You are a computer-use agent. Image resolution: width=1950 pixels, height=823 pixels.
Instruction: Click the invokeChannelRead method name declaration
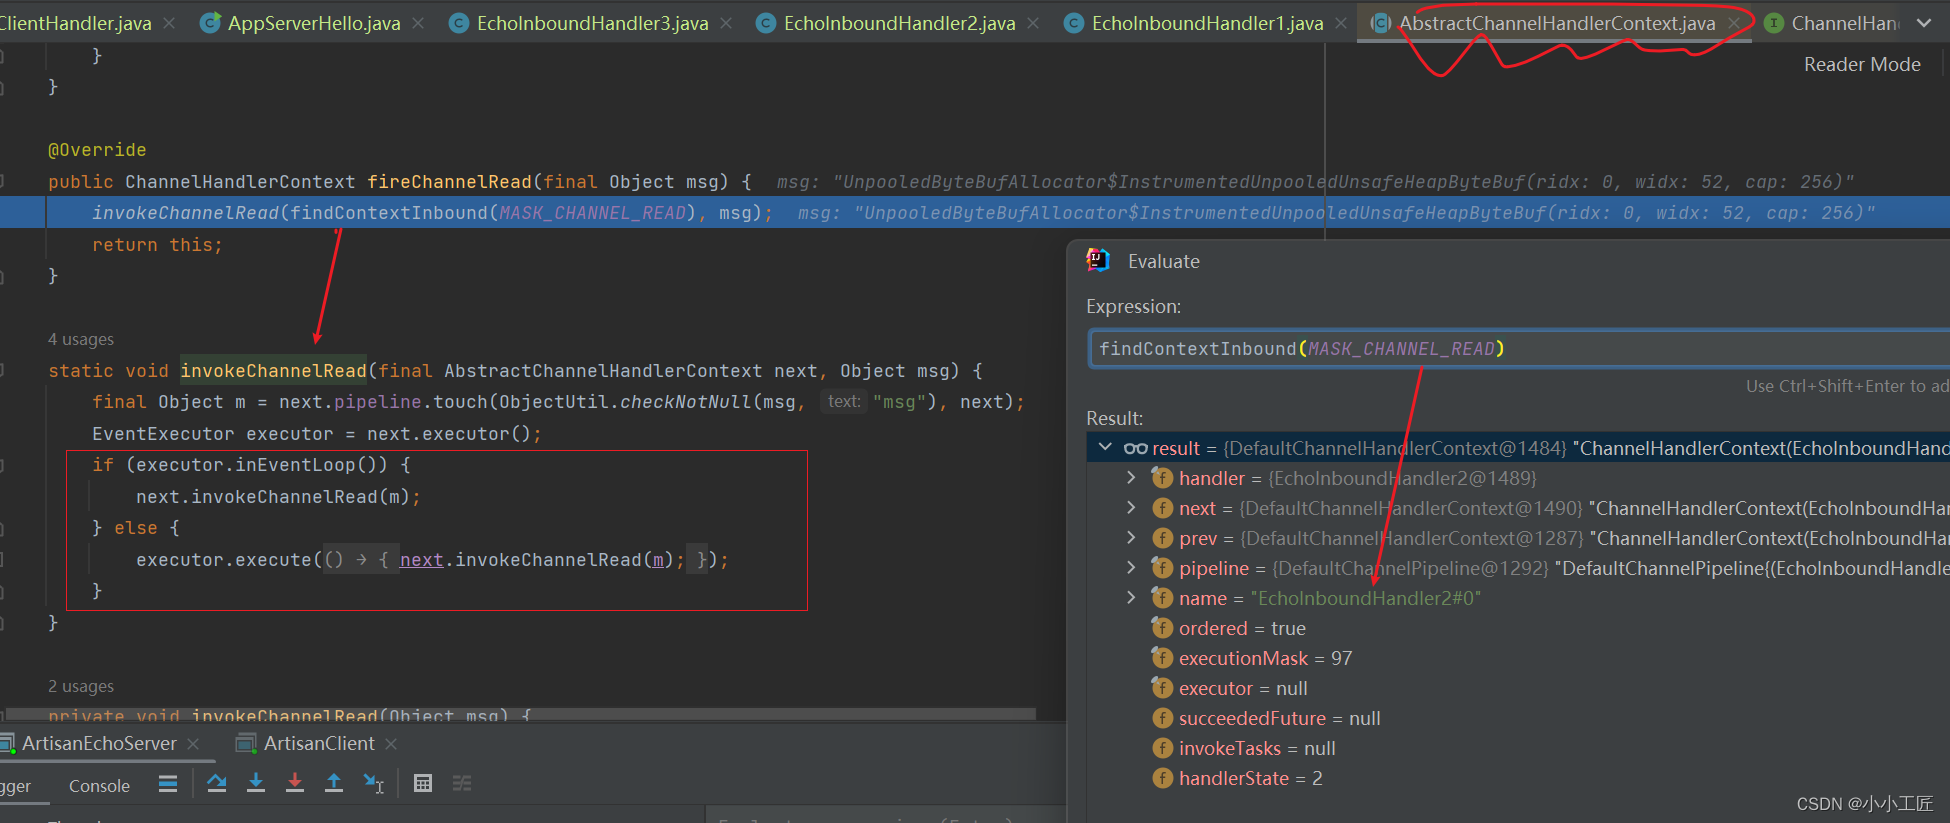click(x=273, y=371)
